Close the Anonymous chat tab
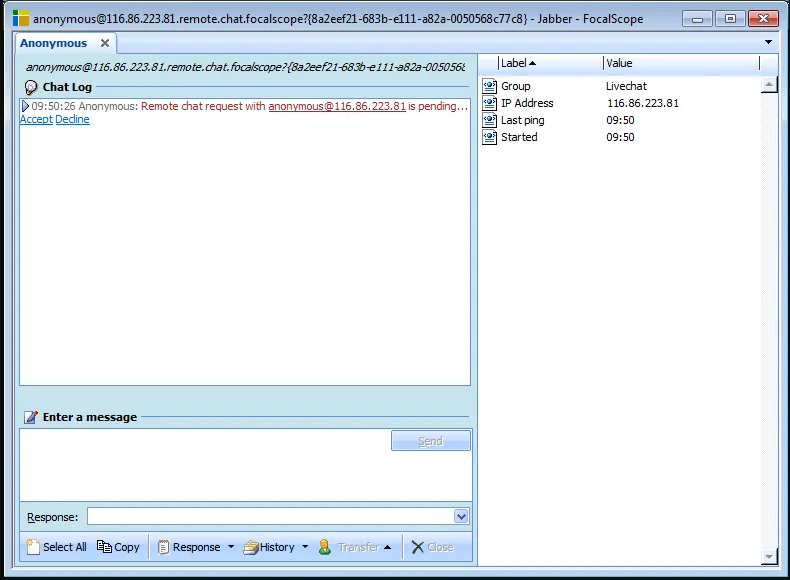 point(105,43)
